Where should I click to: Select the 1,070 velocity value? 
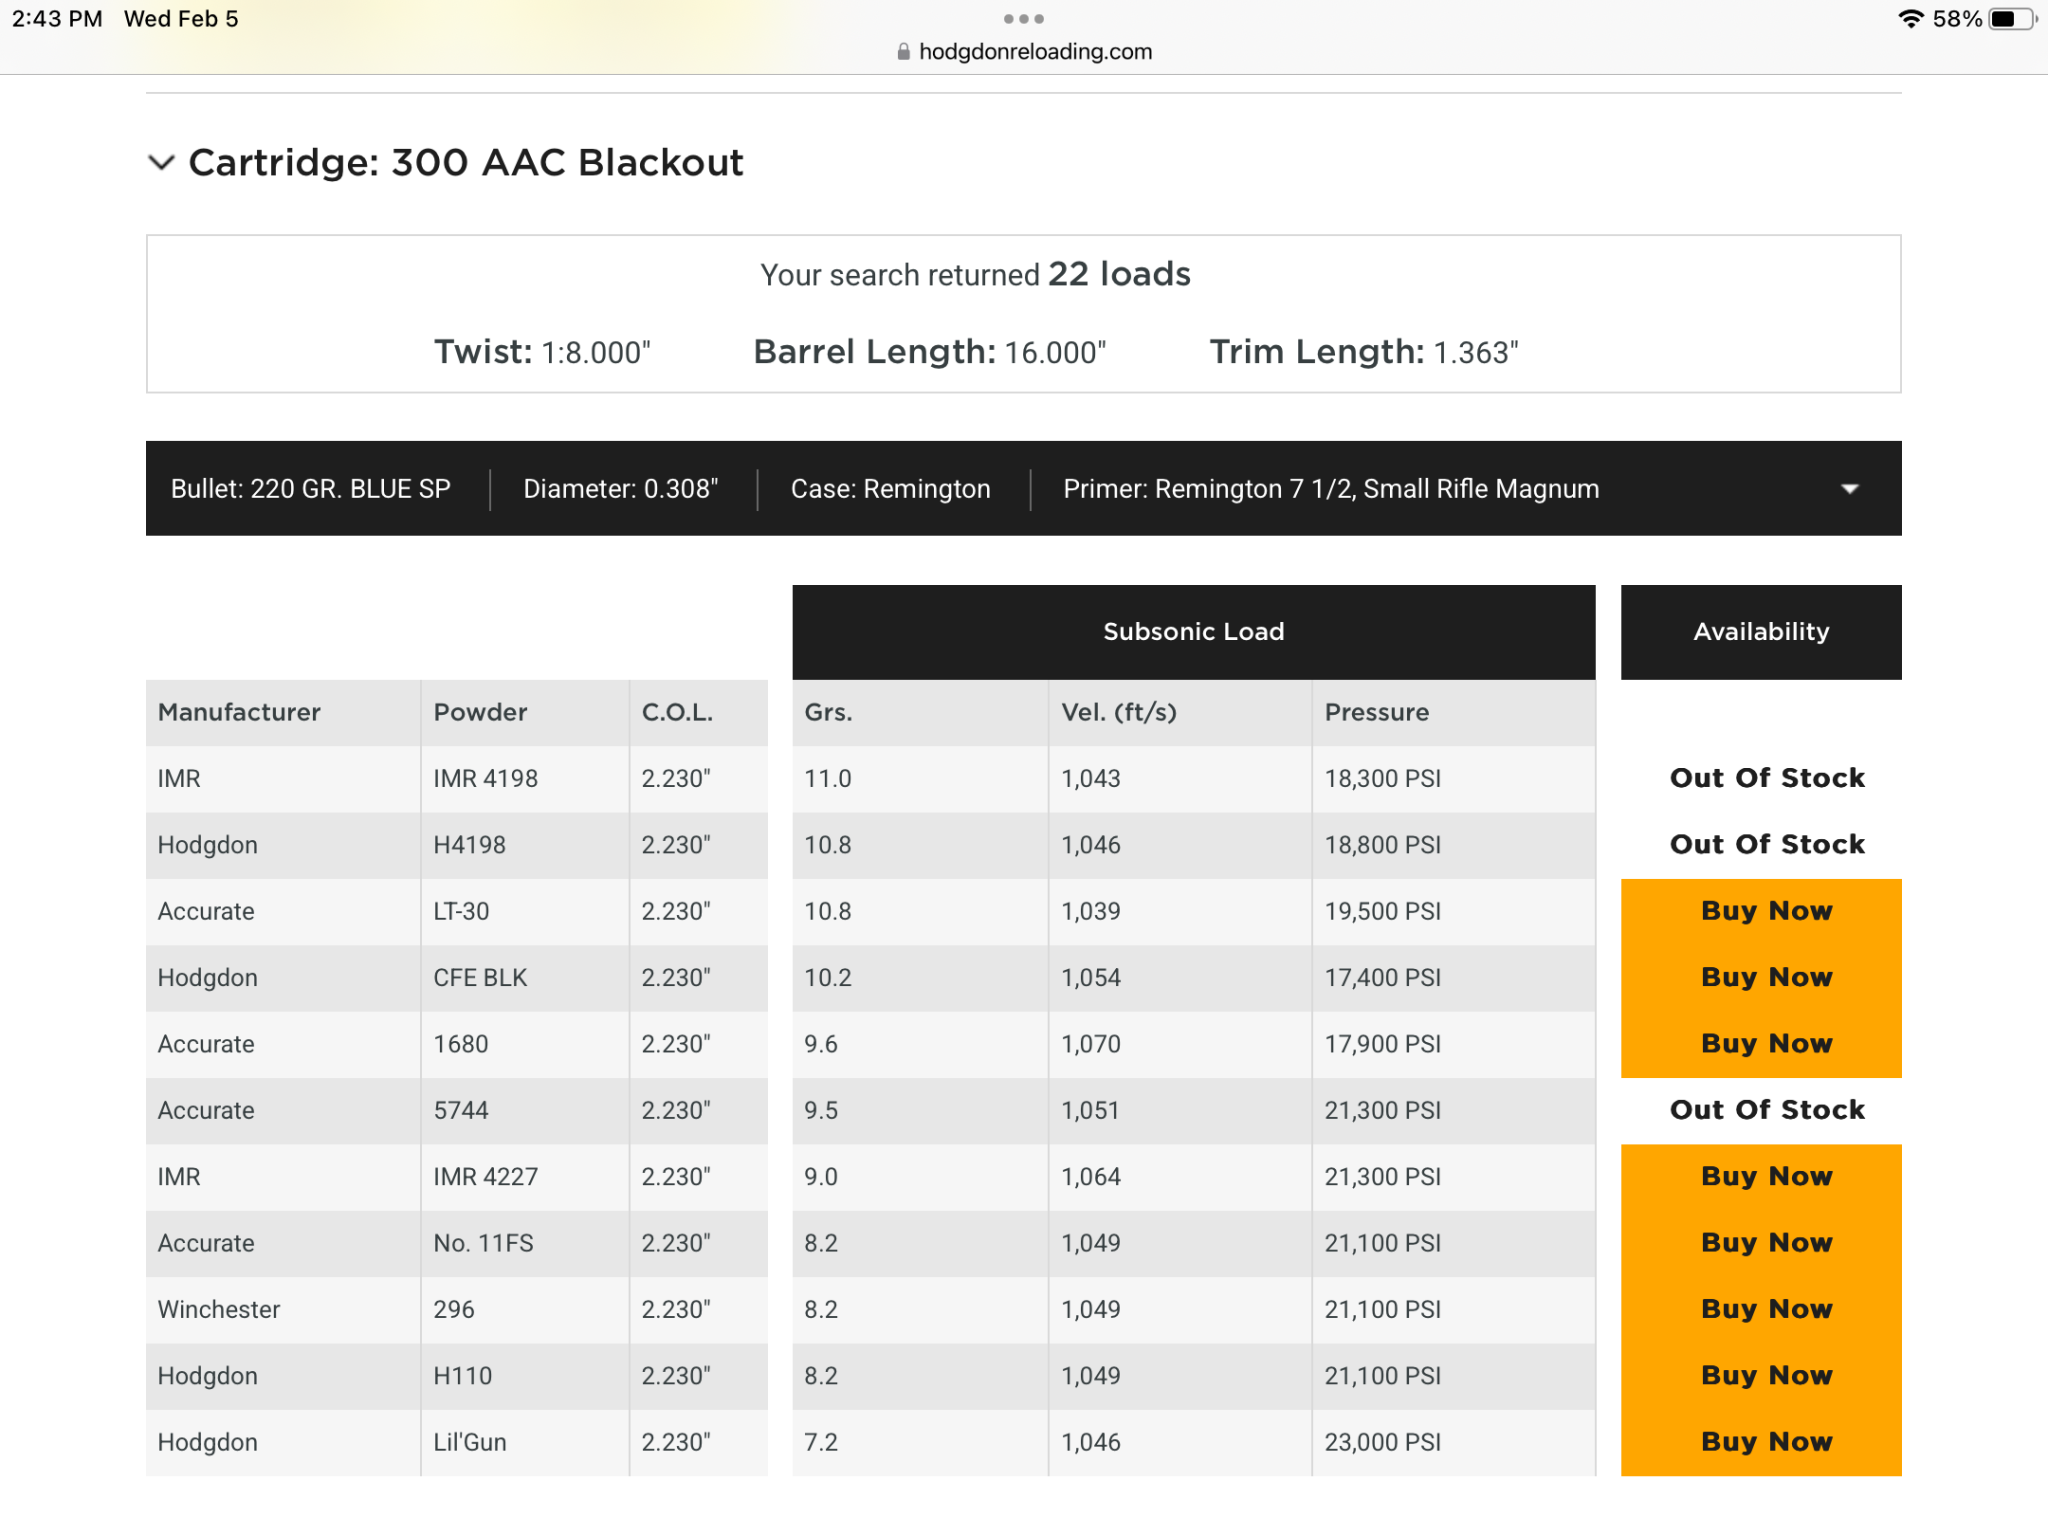click(x=1090, y=1044)
